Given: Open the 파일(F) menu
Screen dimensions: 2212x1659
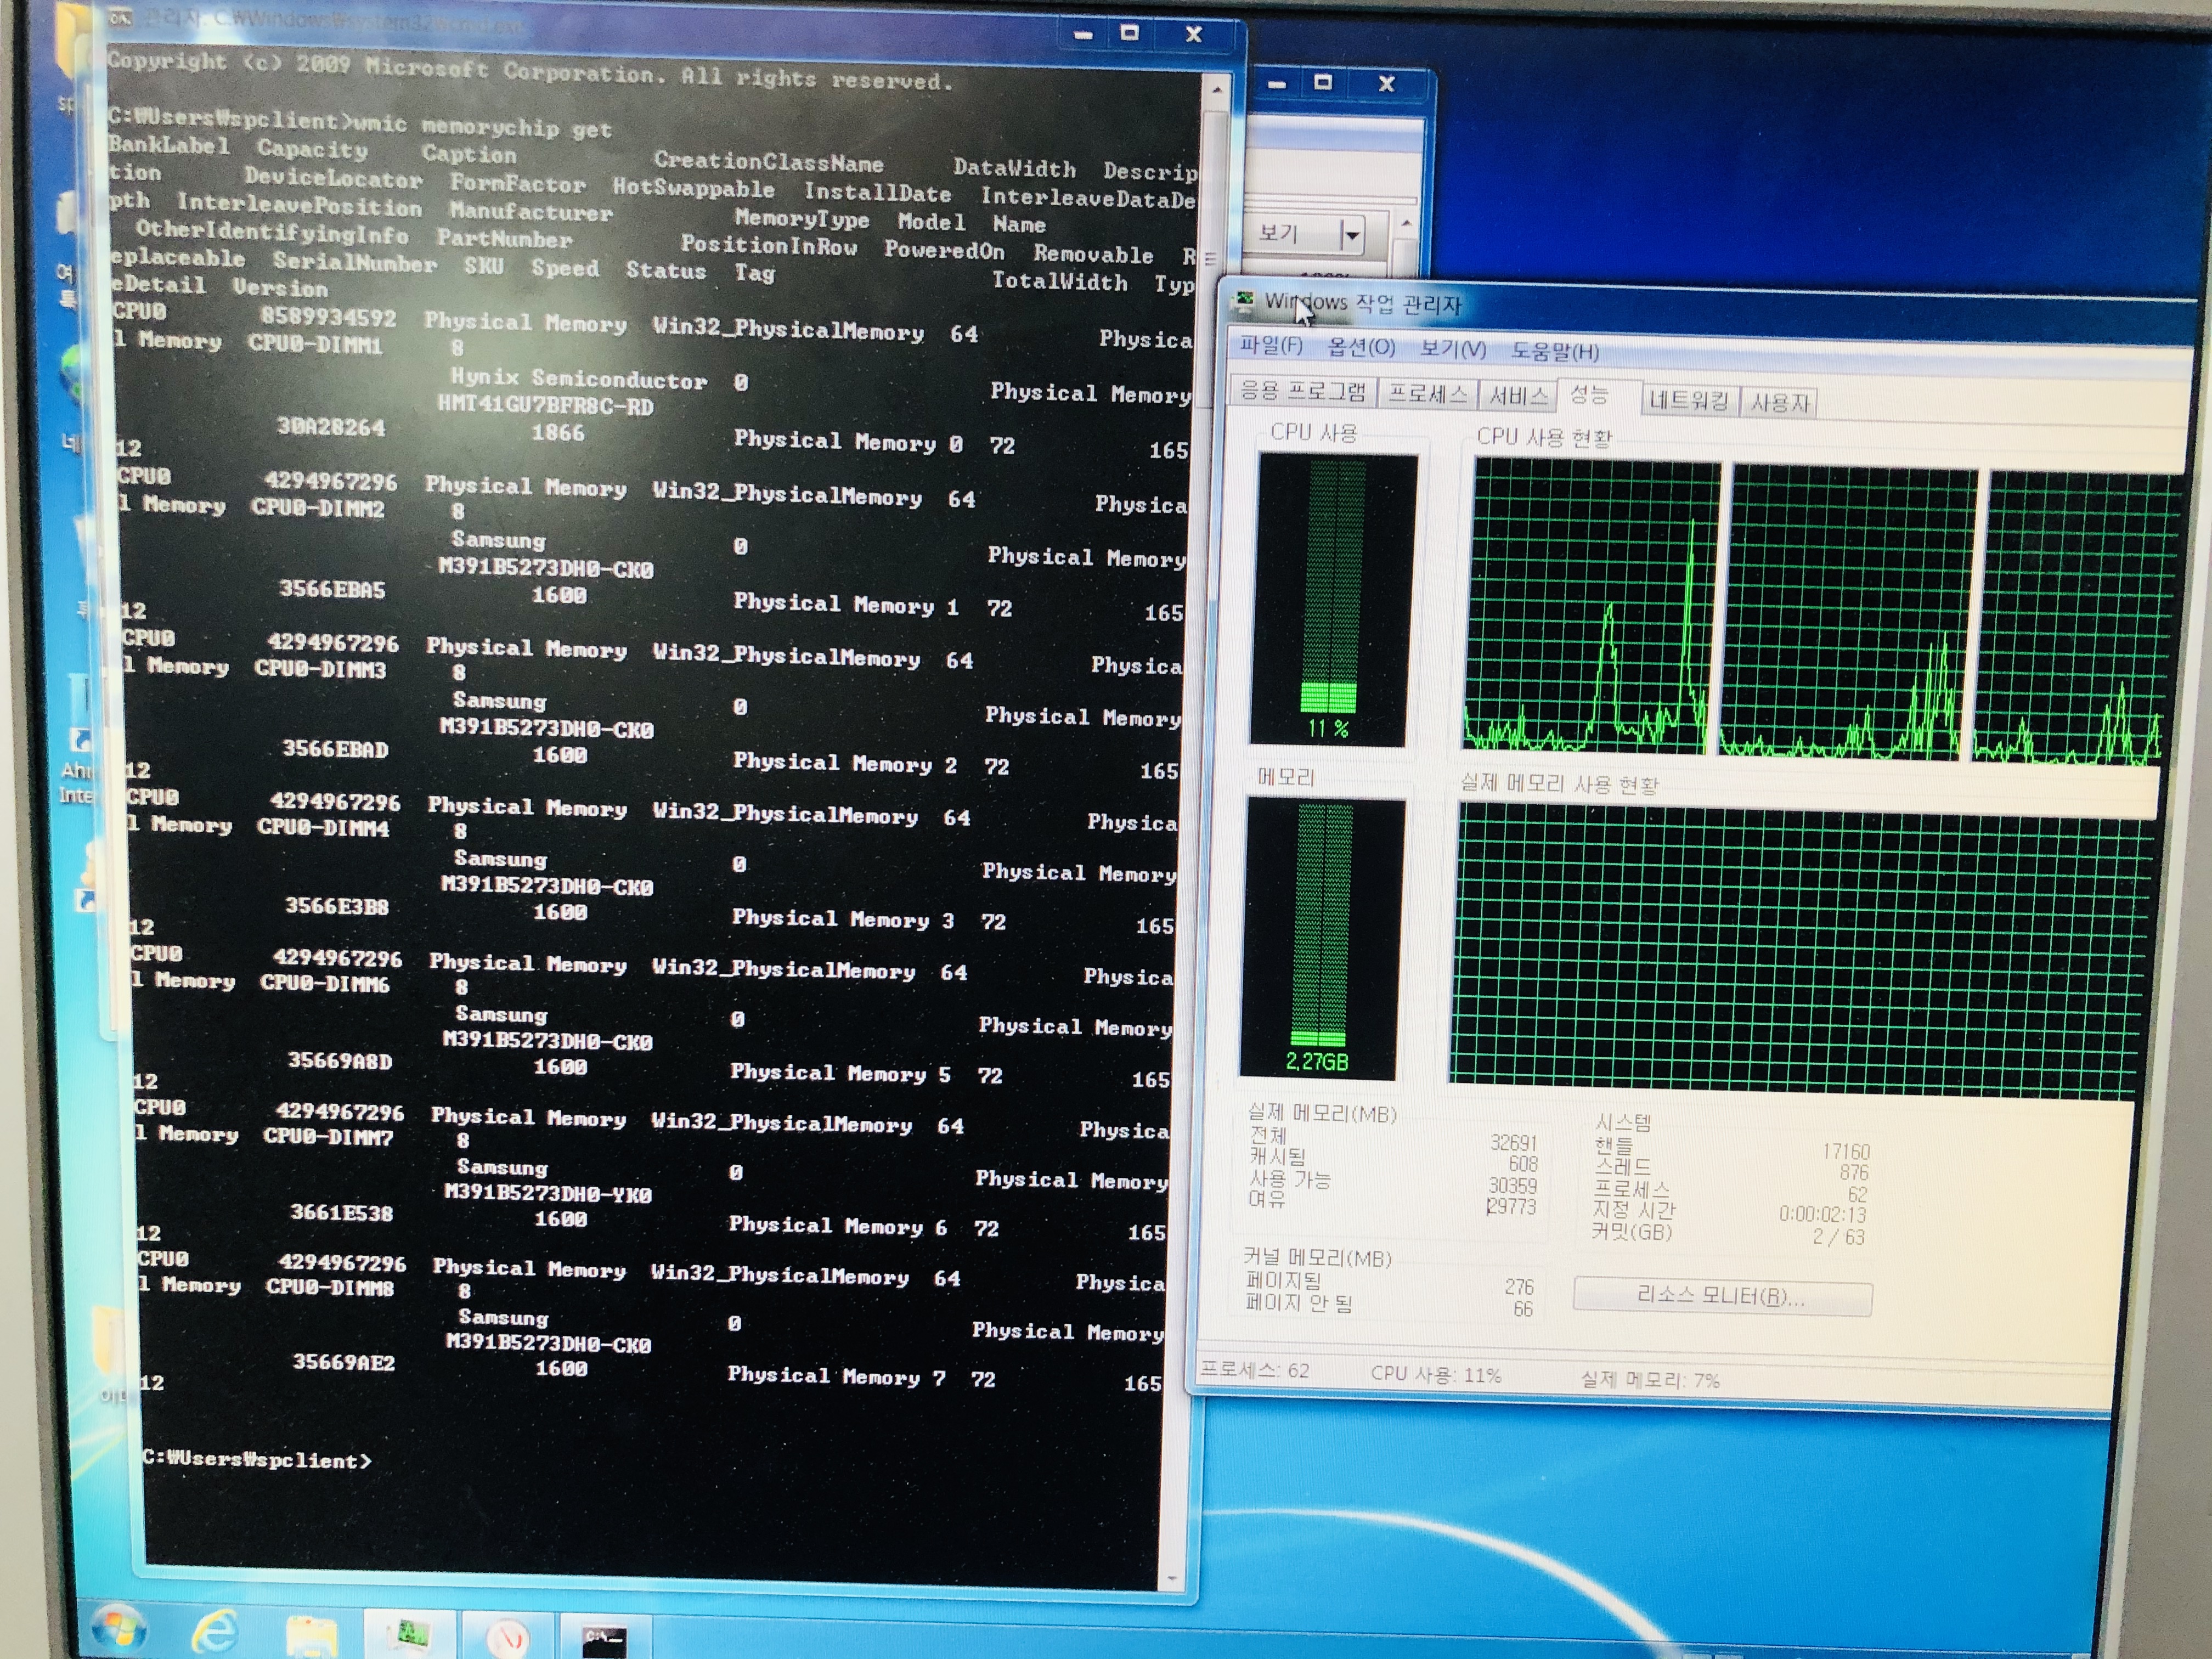Looking at the screenshot, I should coord(1270,346).
